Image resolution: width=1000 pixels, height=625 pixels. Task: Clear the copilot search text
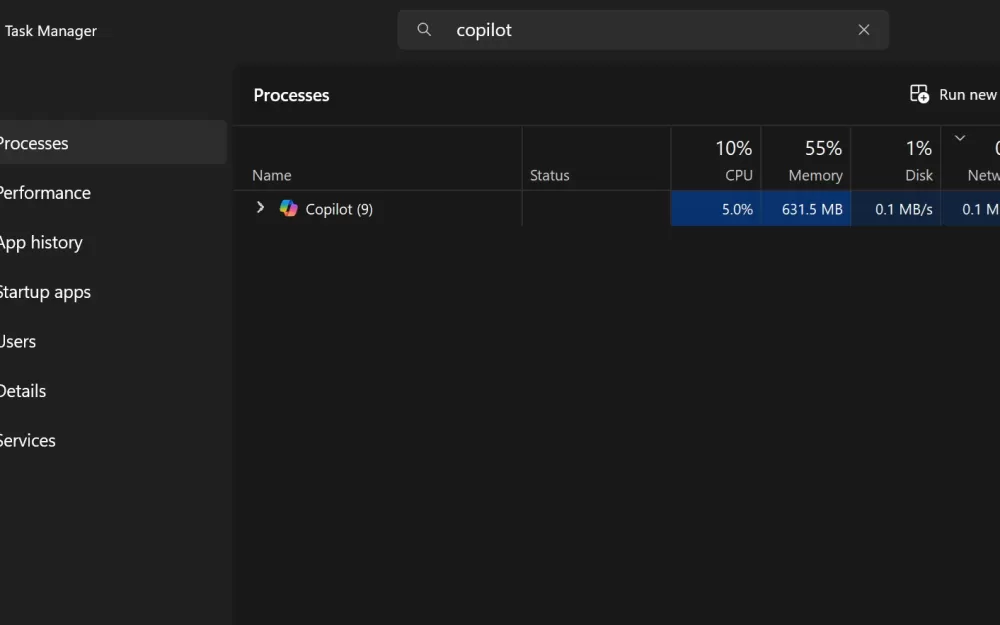pyautogui.click(x=864, y=30)
